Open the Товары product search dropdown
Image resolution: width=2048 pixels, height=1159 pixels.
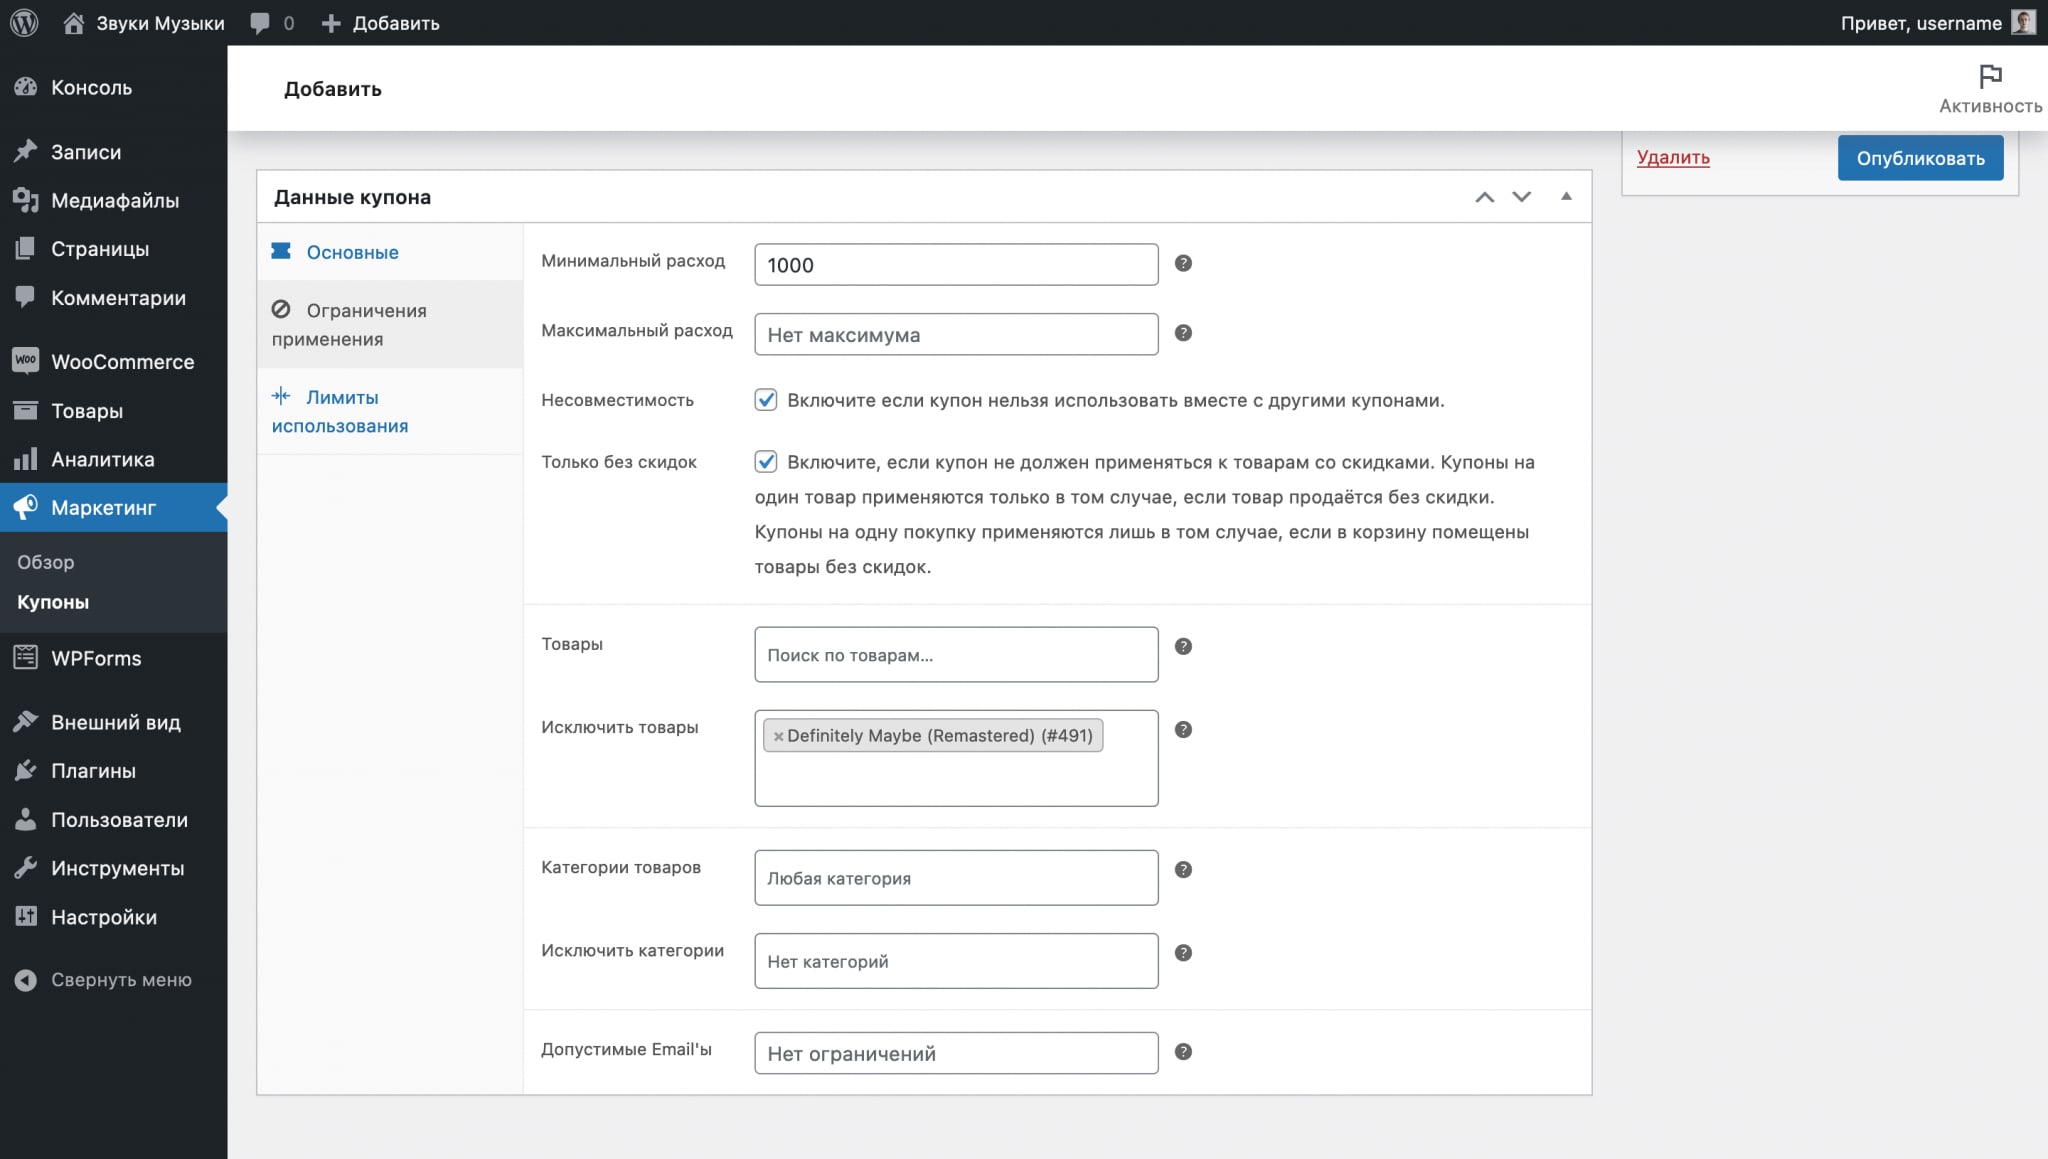pos(956,655)
